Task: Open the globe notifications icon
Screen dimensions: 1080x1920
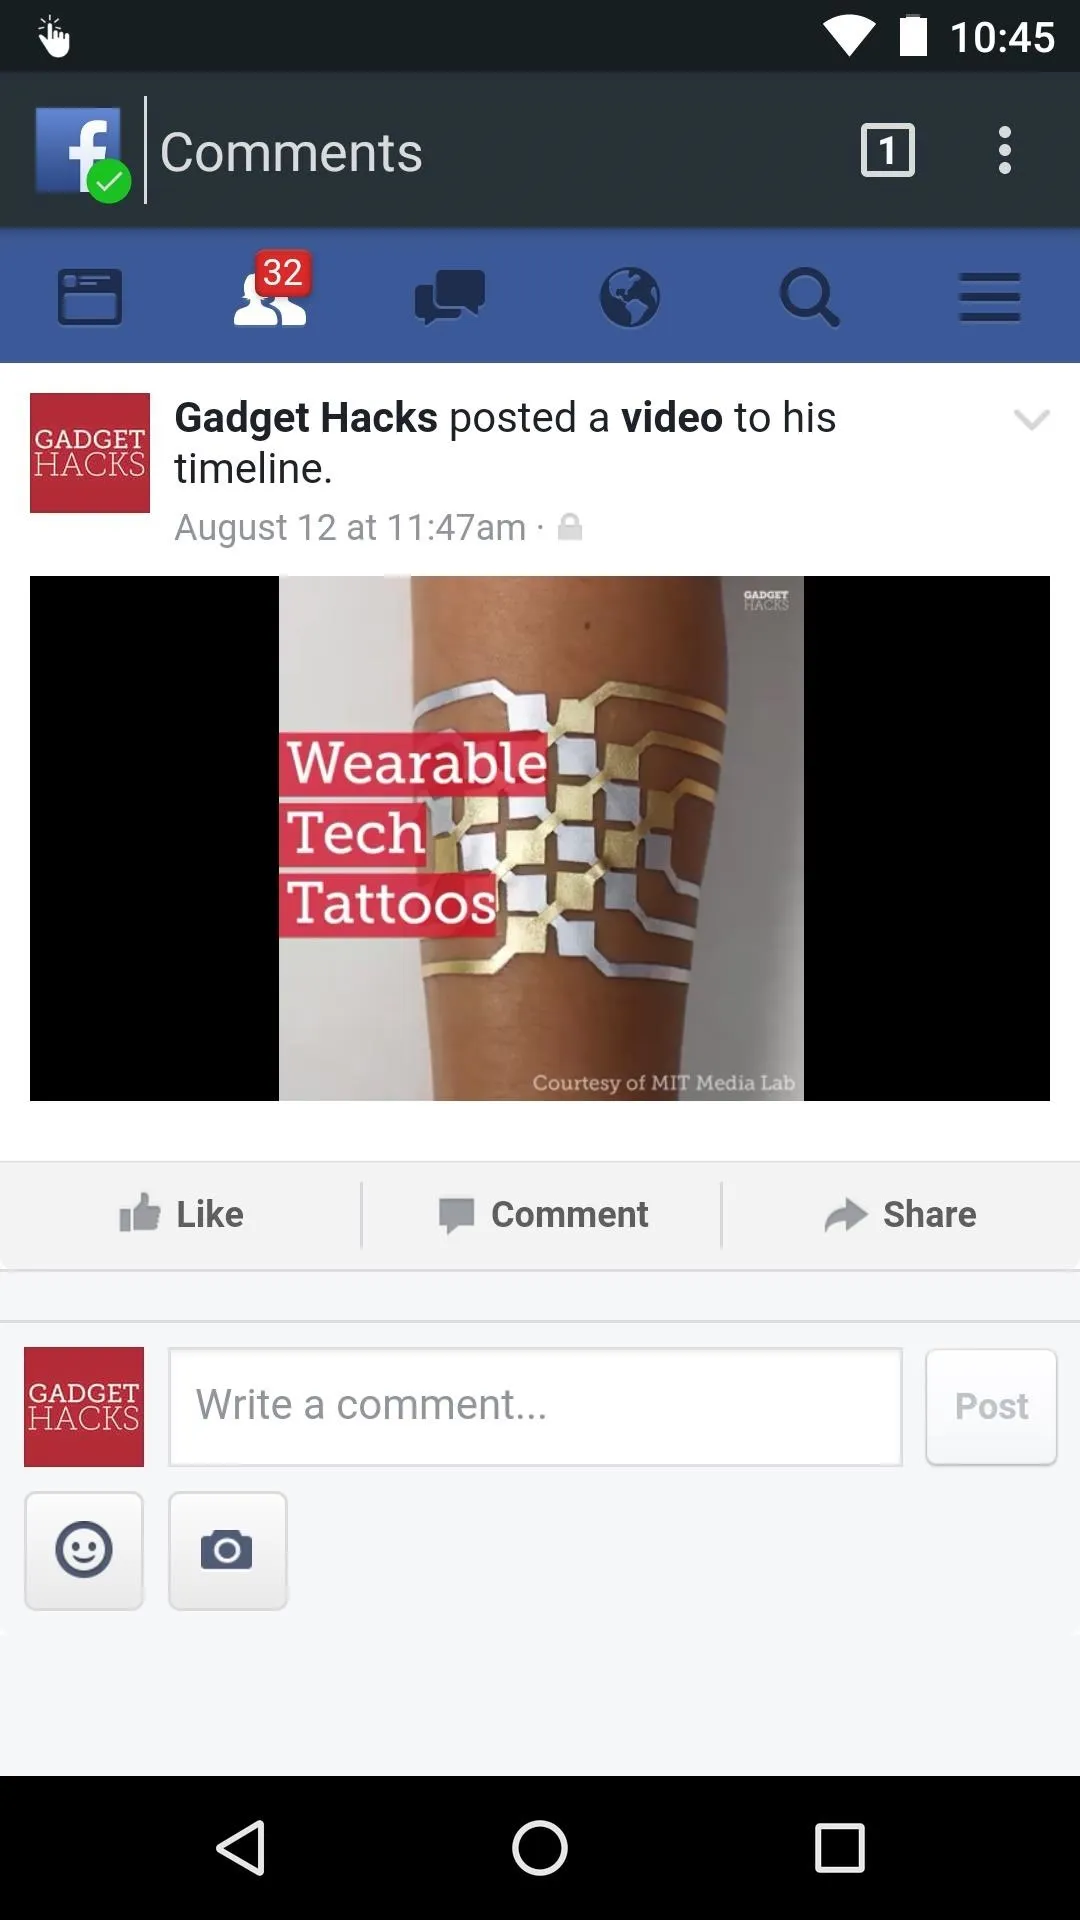Action: coord(630,297)
